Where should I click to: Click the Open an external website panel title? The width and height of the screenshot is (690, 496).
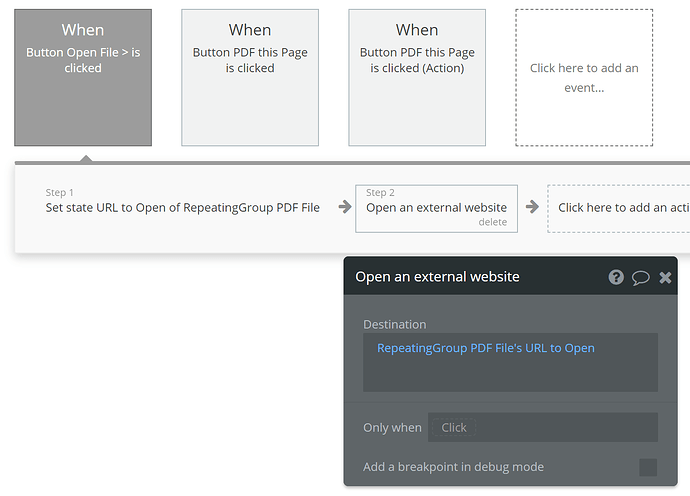coord(437,276)
